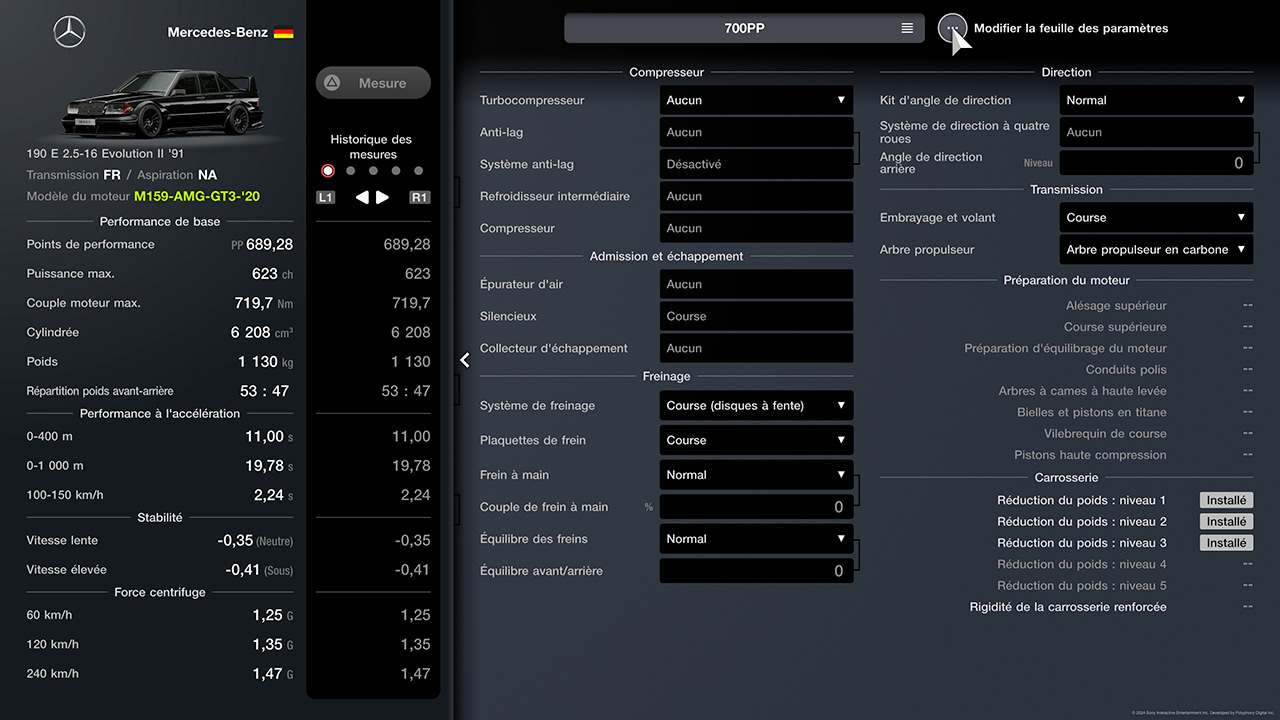This screenshot has width=1280, height=720.
Task: Click Installé for Réduction du poids niveau 2
Action: click(x=1227, y=521)
